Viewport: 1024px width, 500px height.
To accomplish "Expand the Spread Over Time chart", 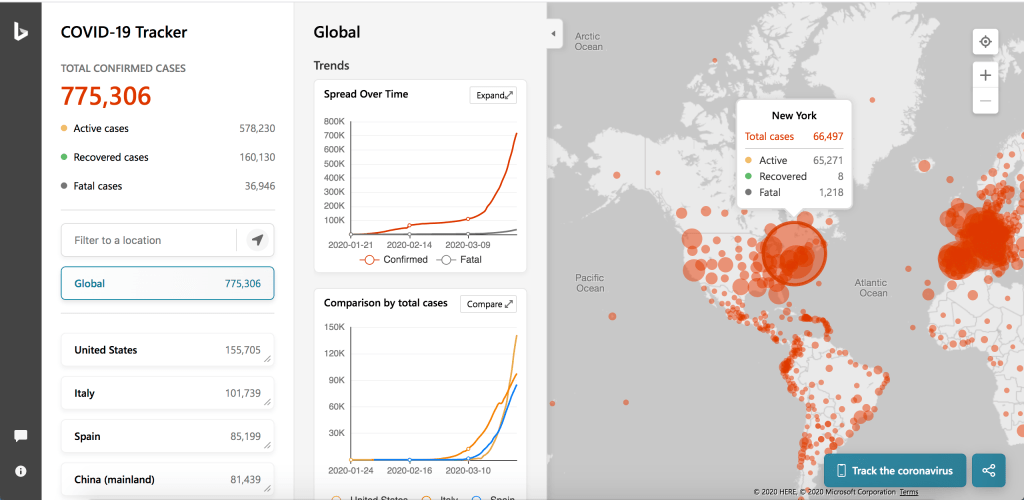I will (493, 95).
